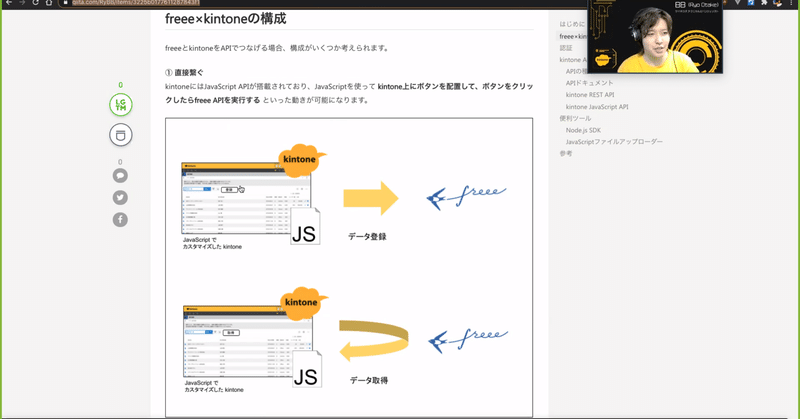Viewport: 800px width, 419px height.
Task: Click the V-shaped extension icon in the toolbar
Action: coord(737,3)
